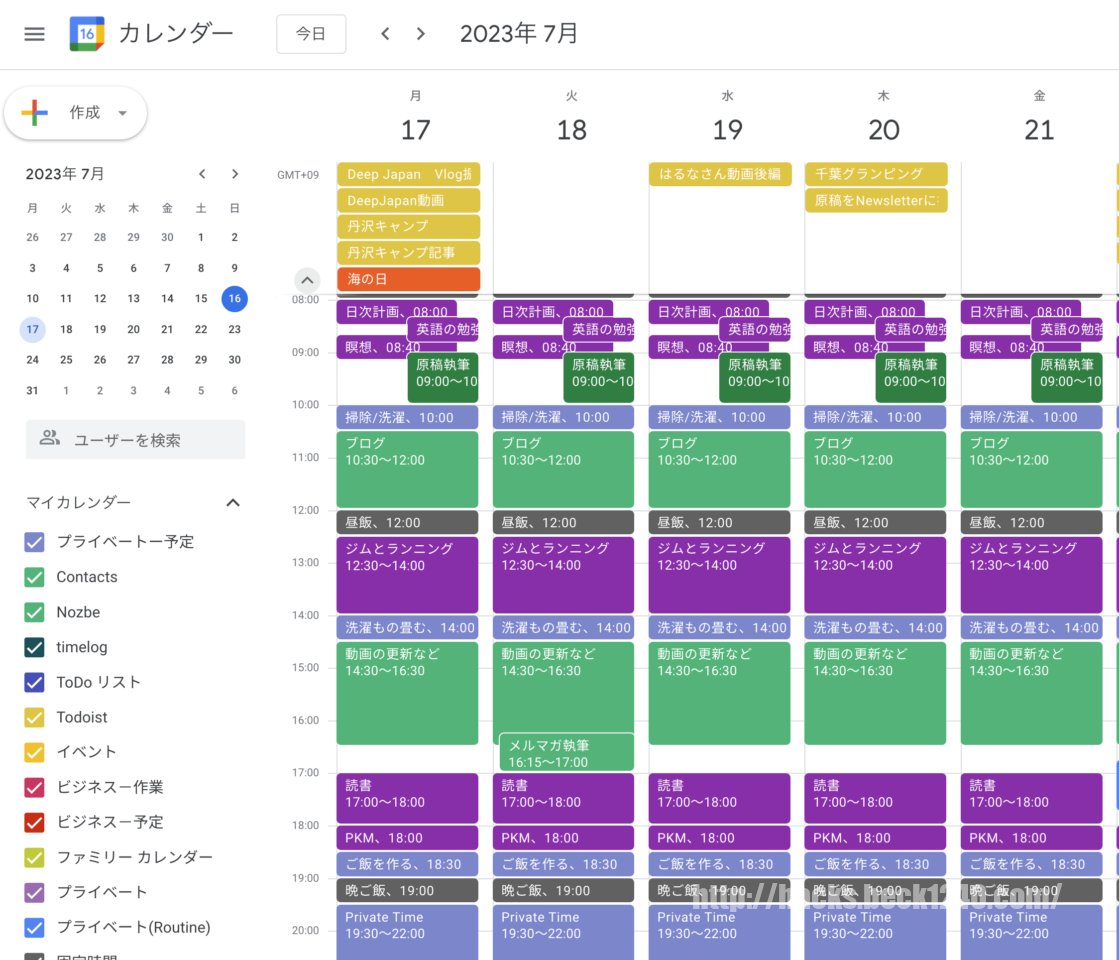Toggle the プライベート calendar checkbox
Image resolution: width=1119 pixels, height=960 pixels.
tap(34, 892)
